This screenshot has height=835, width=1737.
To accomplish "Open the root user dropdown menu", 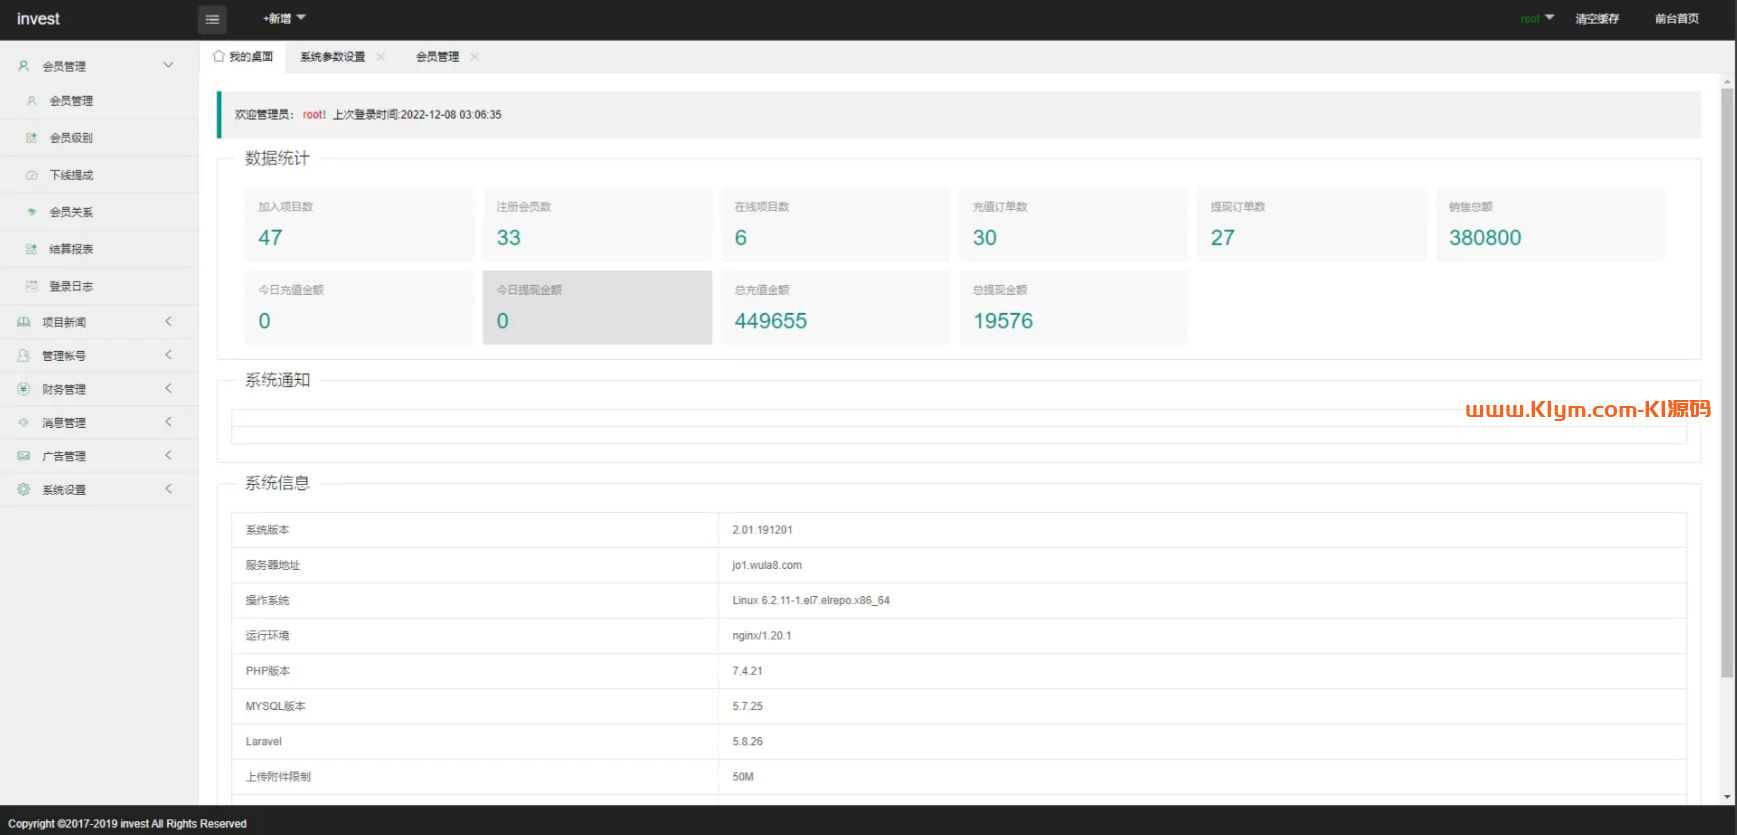I will [x=1537, y=18].
